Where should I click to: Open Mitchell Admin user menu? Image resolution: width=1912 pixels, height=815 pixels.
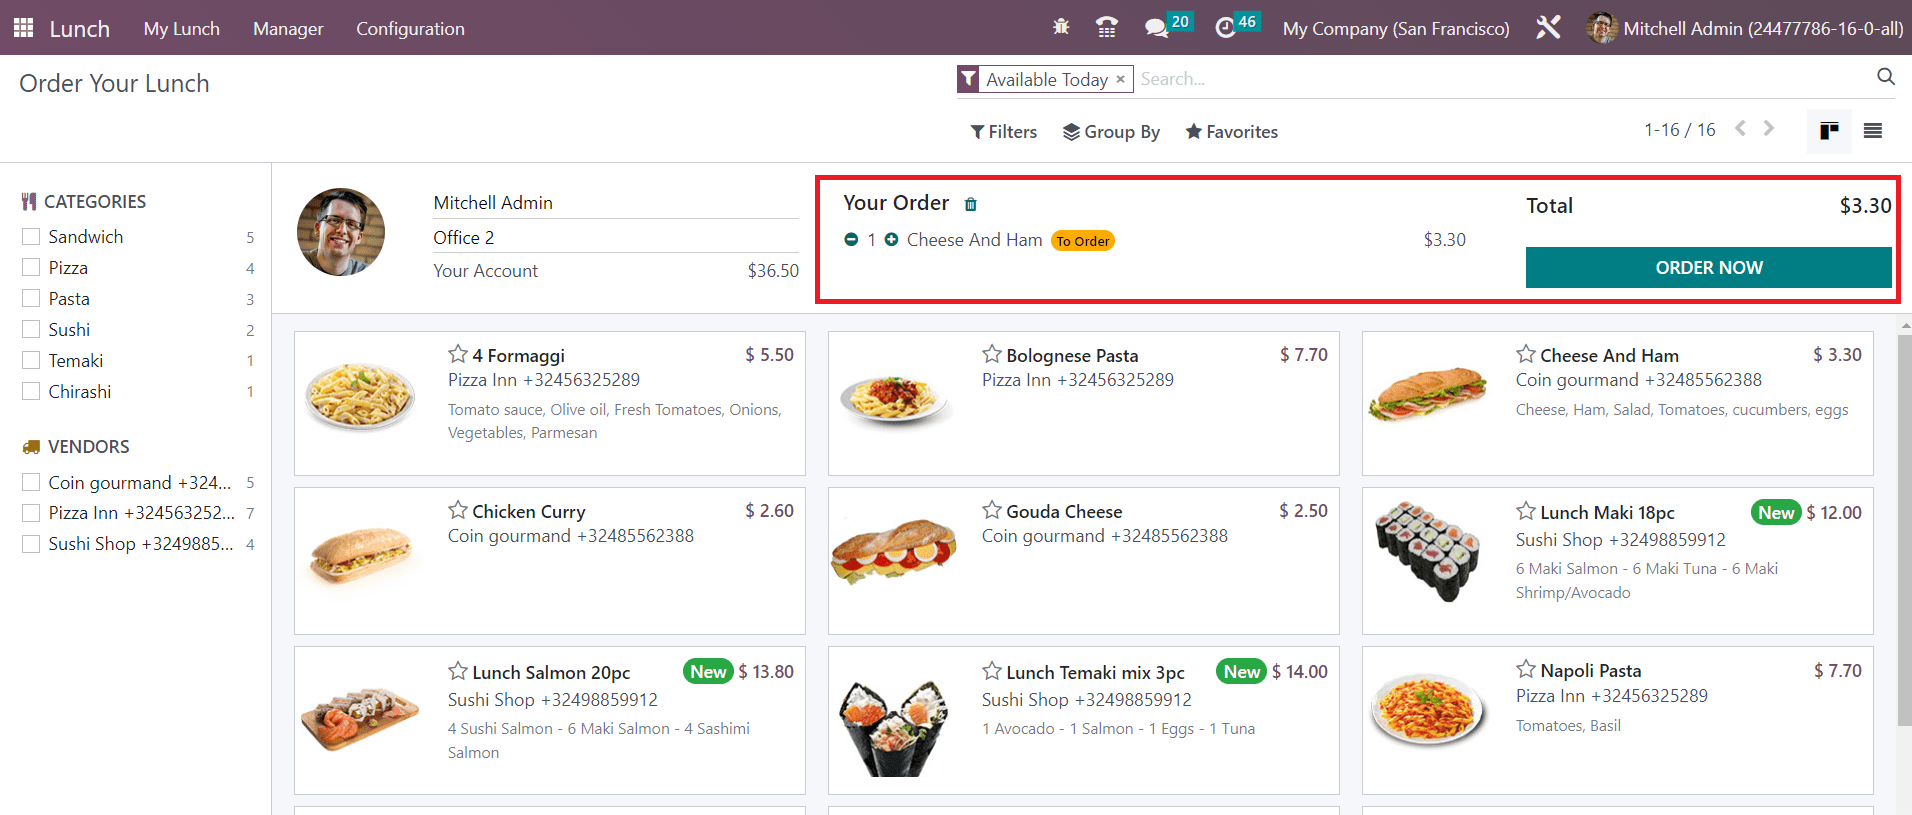[x=1745, y=29]
